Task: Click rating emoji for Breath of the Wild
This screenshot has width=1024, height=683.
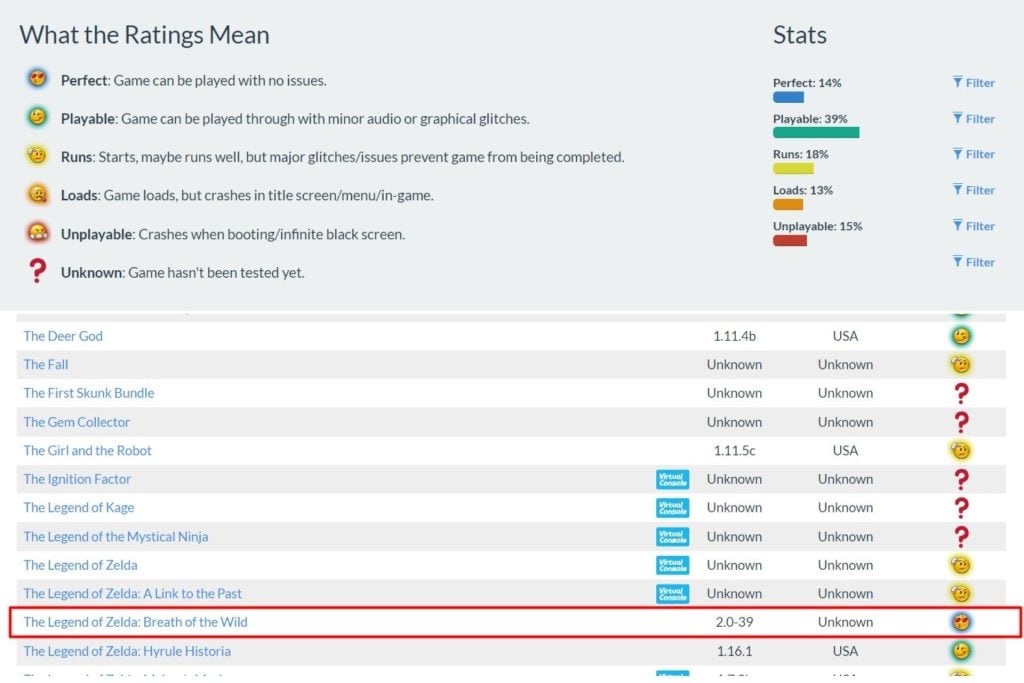Action: 961,622
